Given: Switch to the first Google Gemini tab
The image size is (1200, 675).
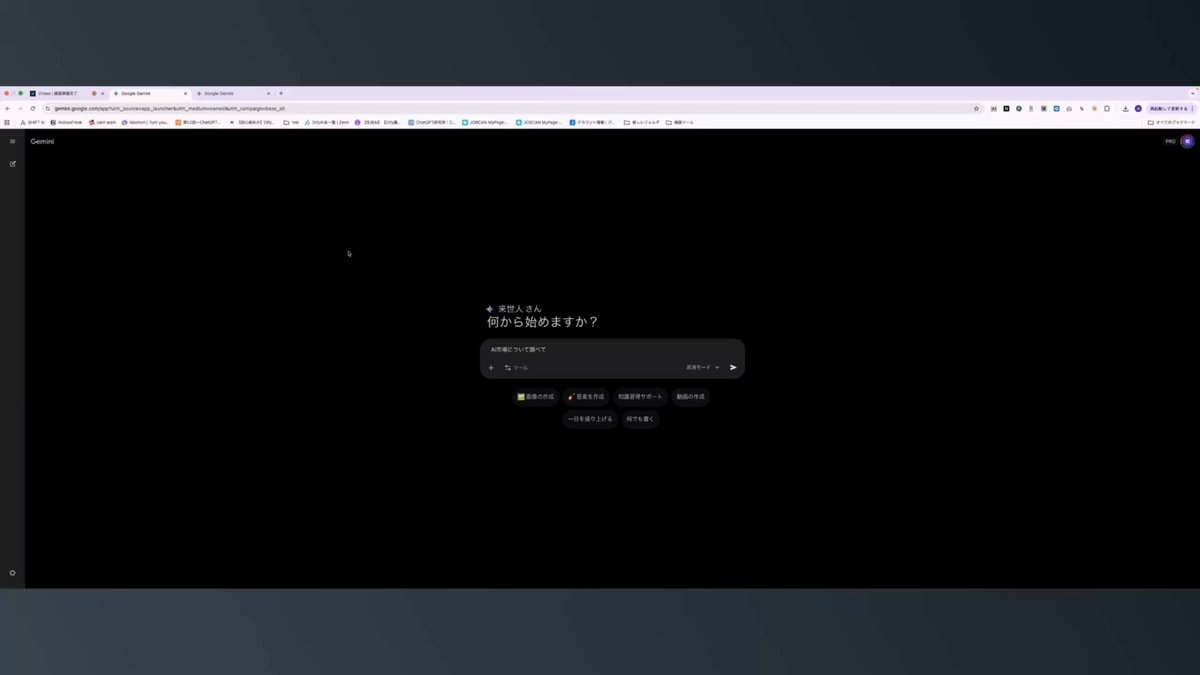Looking at the screenshot, I should pyautogui.click(x=150, y=93).
